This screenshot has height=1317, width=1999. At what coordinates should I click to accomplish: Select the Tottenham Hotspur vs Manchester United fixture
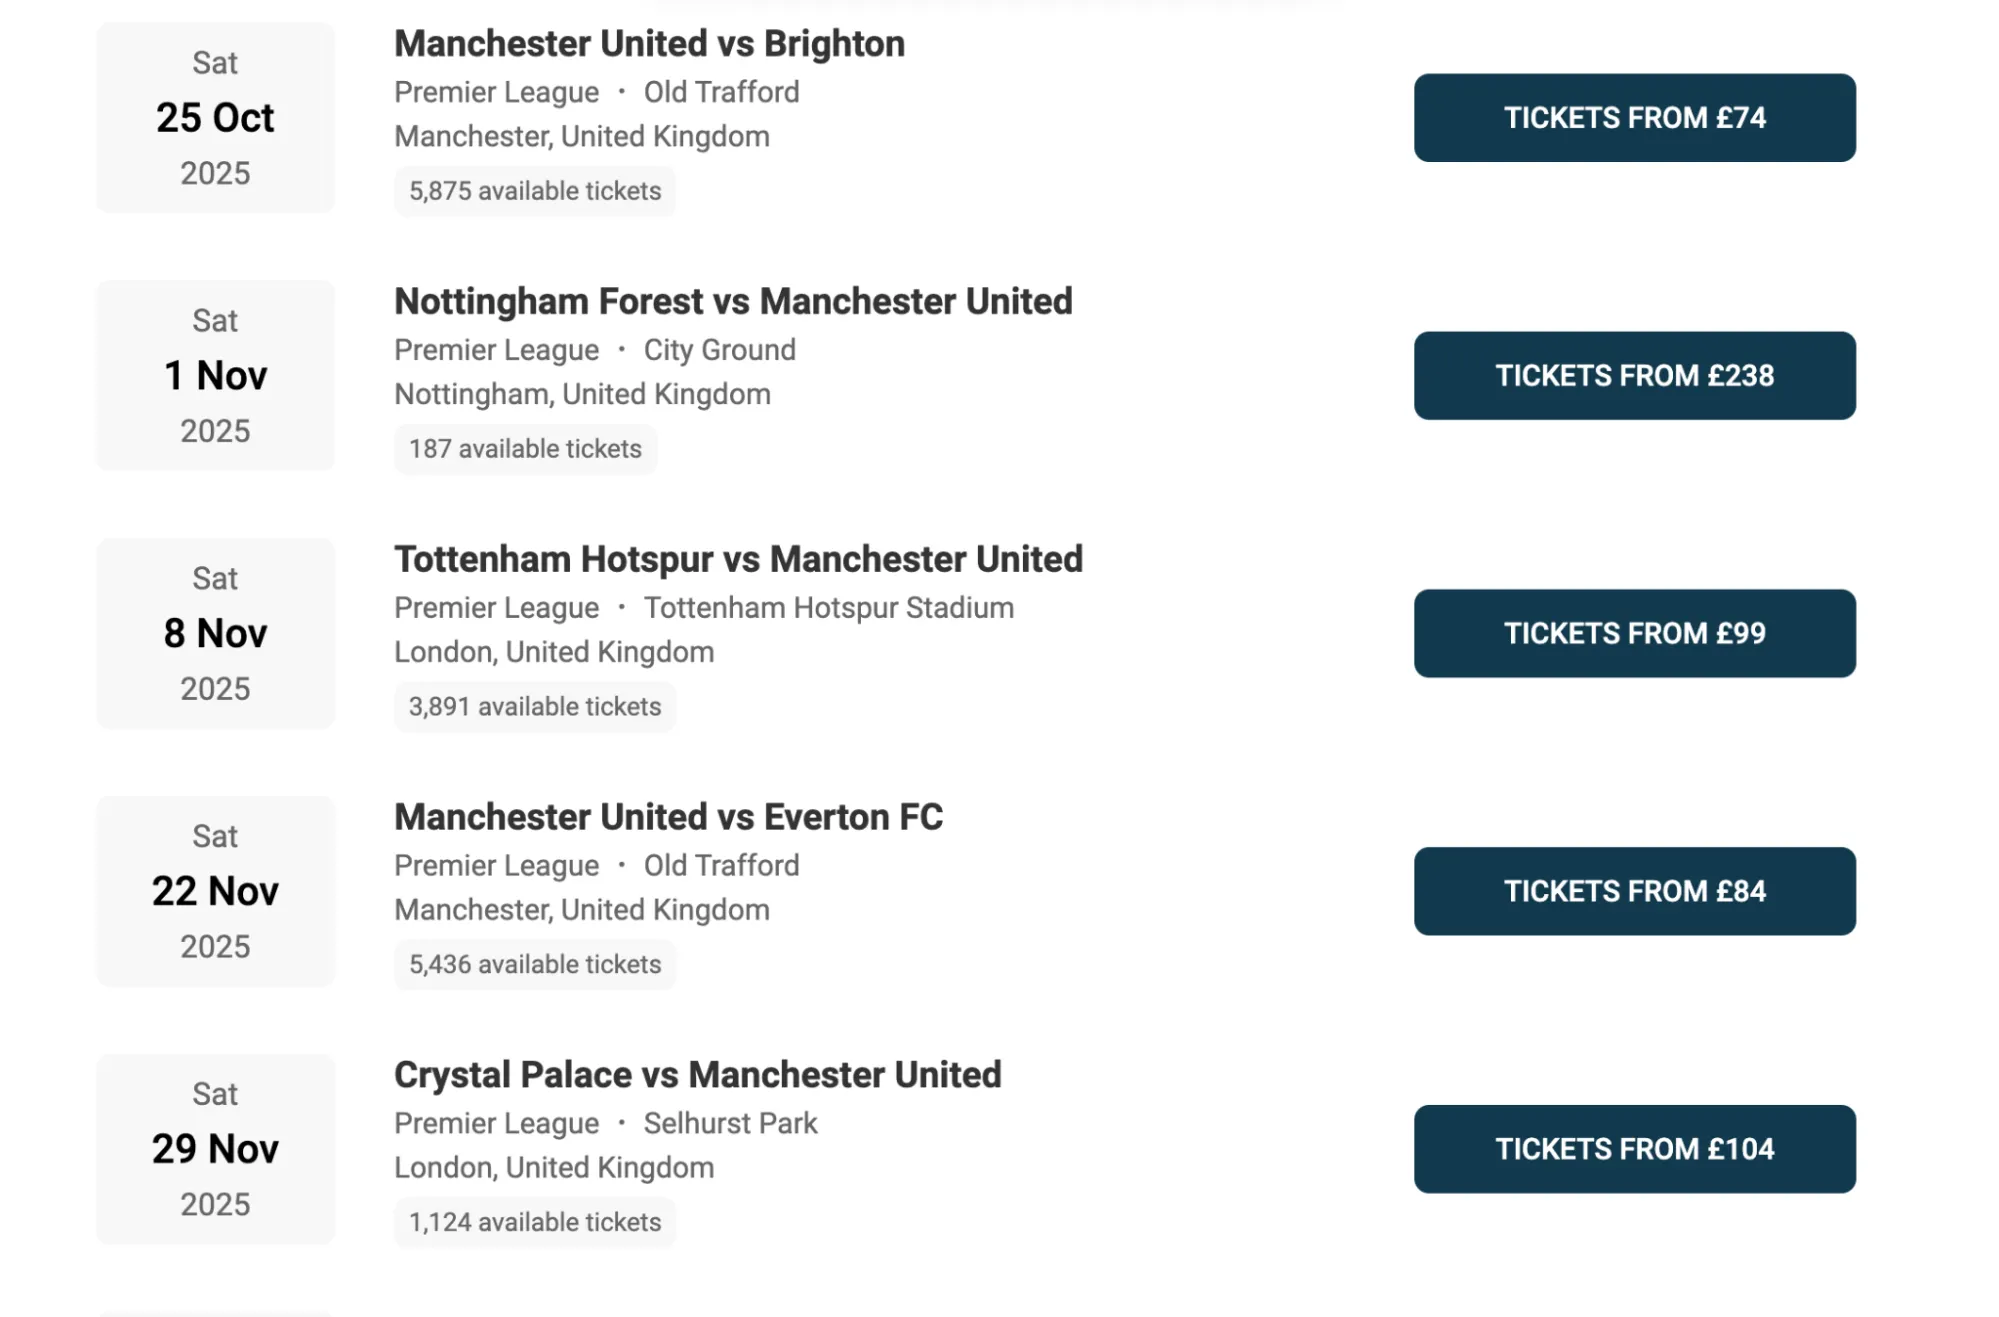[x=738, y=559]
